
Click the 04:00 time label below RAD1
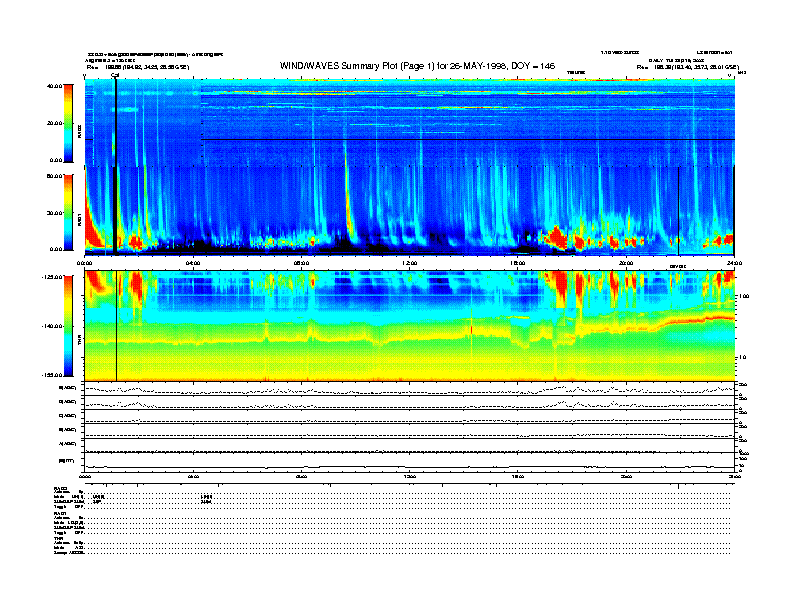point(193,263)
